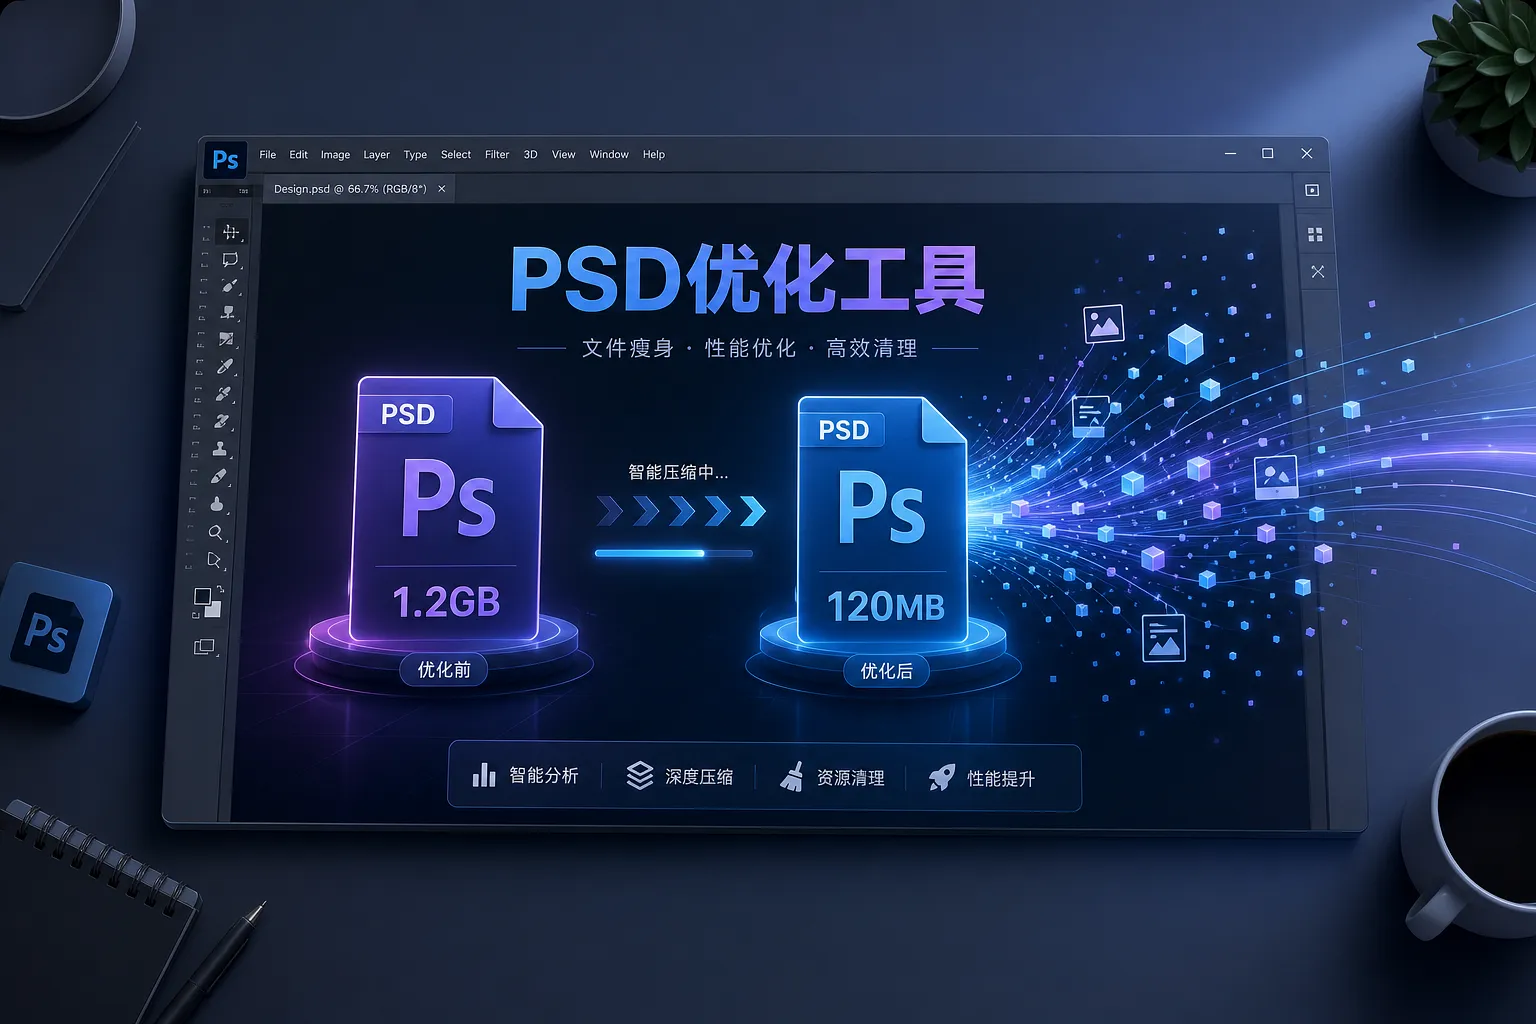Open the View menu
This screenshot has width=1536, height=1024.
[564, 155]
